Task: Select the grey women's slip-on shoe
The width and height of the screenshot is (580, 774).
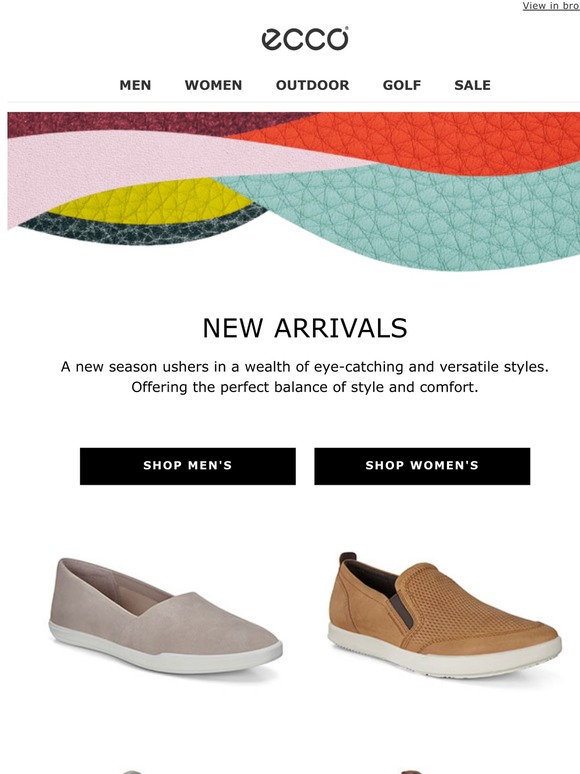Action: coord(165,615)
